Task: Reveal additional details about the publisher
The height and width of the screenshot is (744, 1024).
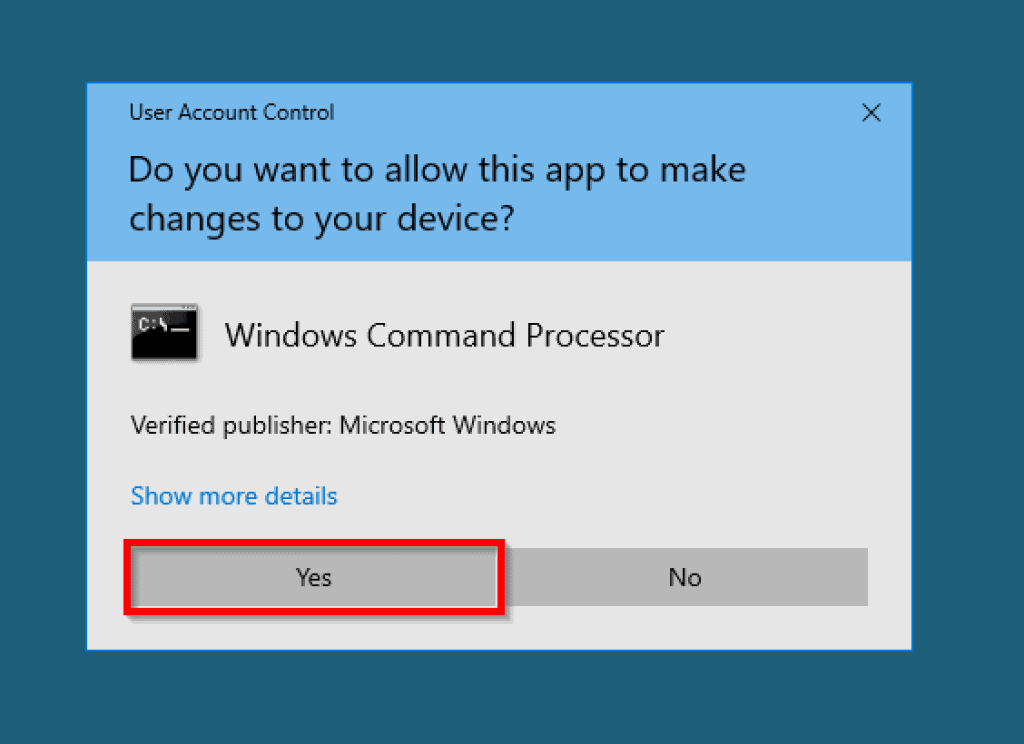Action: pyautogui.click(x=233, y=495)
